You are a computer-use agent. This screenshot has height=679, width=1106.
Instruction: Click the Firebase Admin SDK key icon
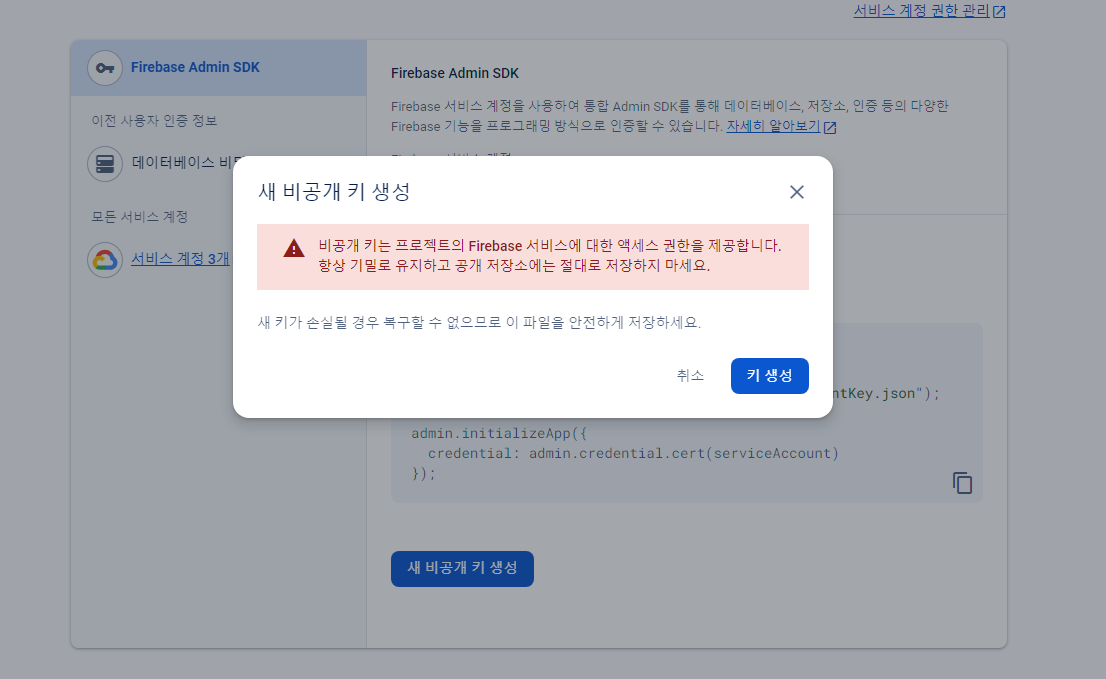coord(105,68)
